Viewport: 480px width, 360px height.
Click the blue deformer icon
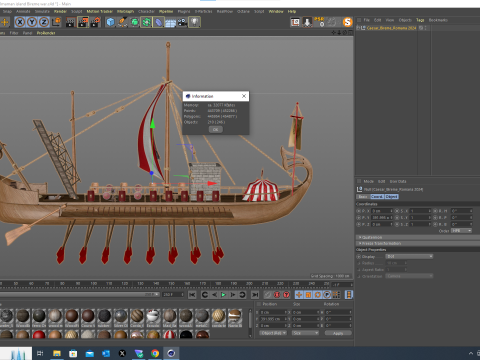click(x=158, y=22)
